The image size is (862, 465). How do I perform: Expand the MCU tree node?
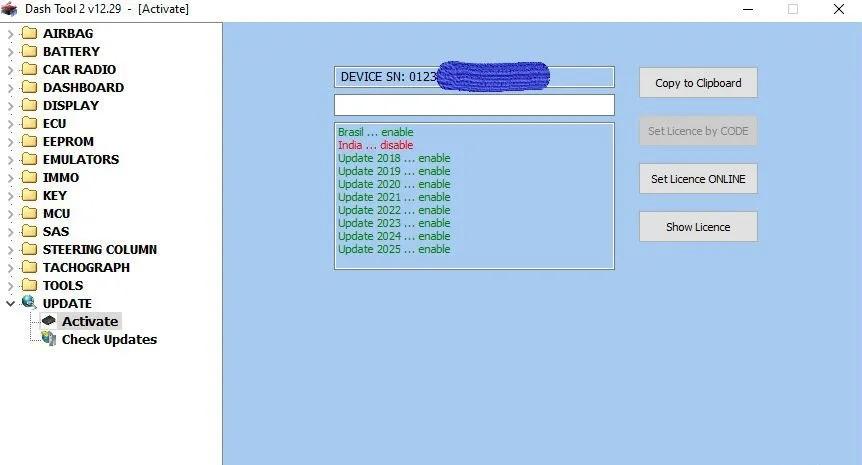pyautogui.click(x=10, y=214)
